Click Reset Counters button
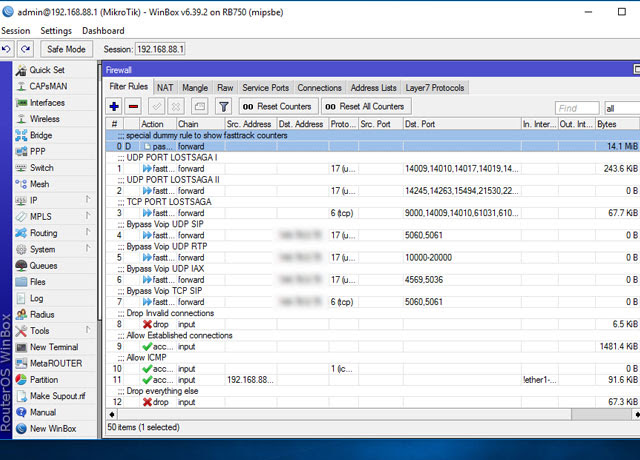 [278, 107]
